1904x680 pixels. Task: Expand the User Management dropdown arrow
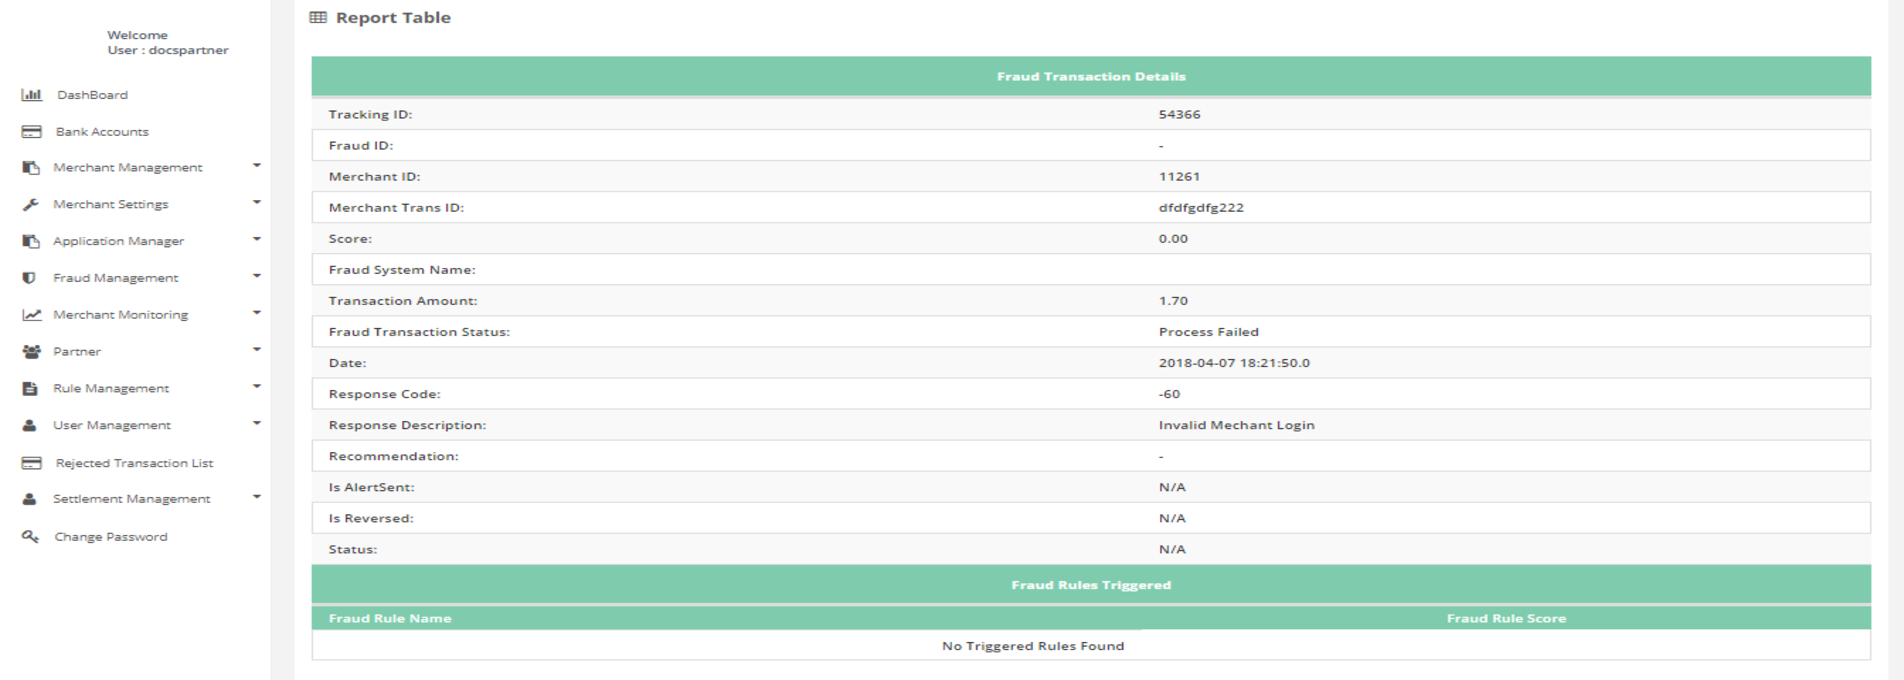click(257, 423)
